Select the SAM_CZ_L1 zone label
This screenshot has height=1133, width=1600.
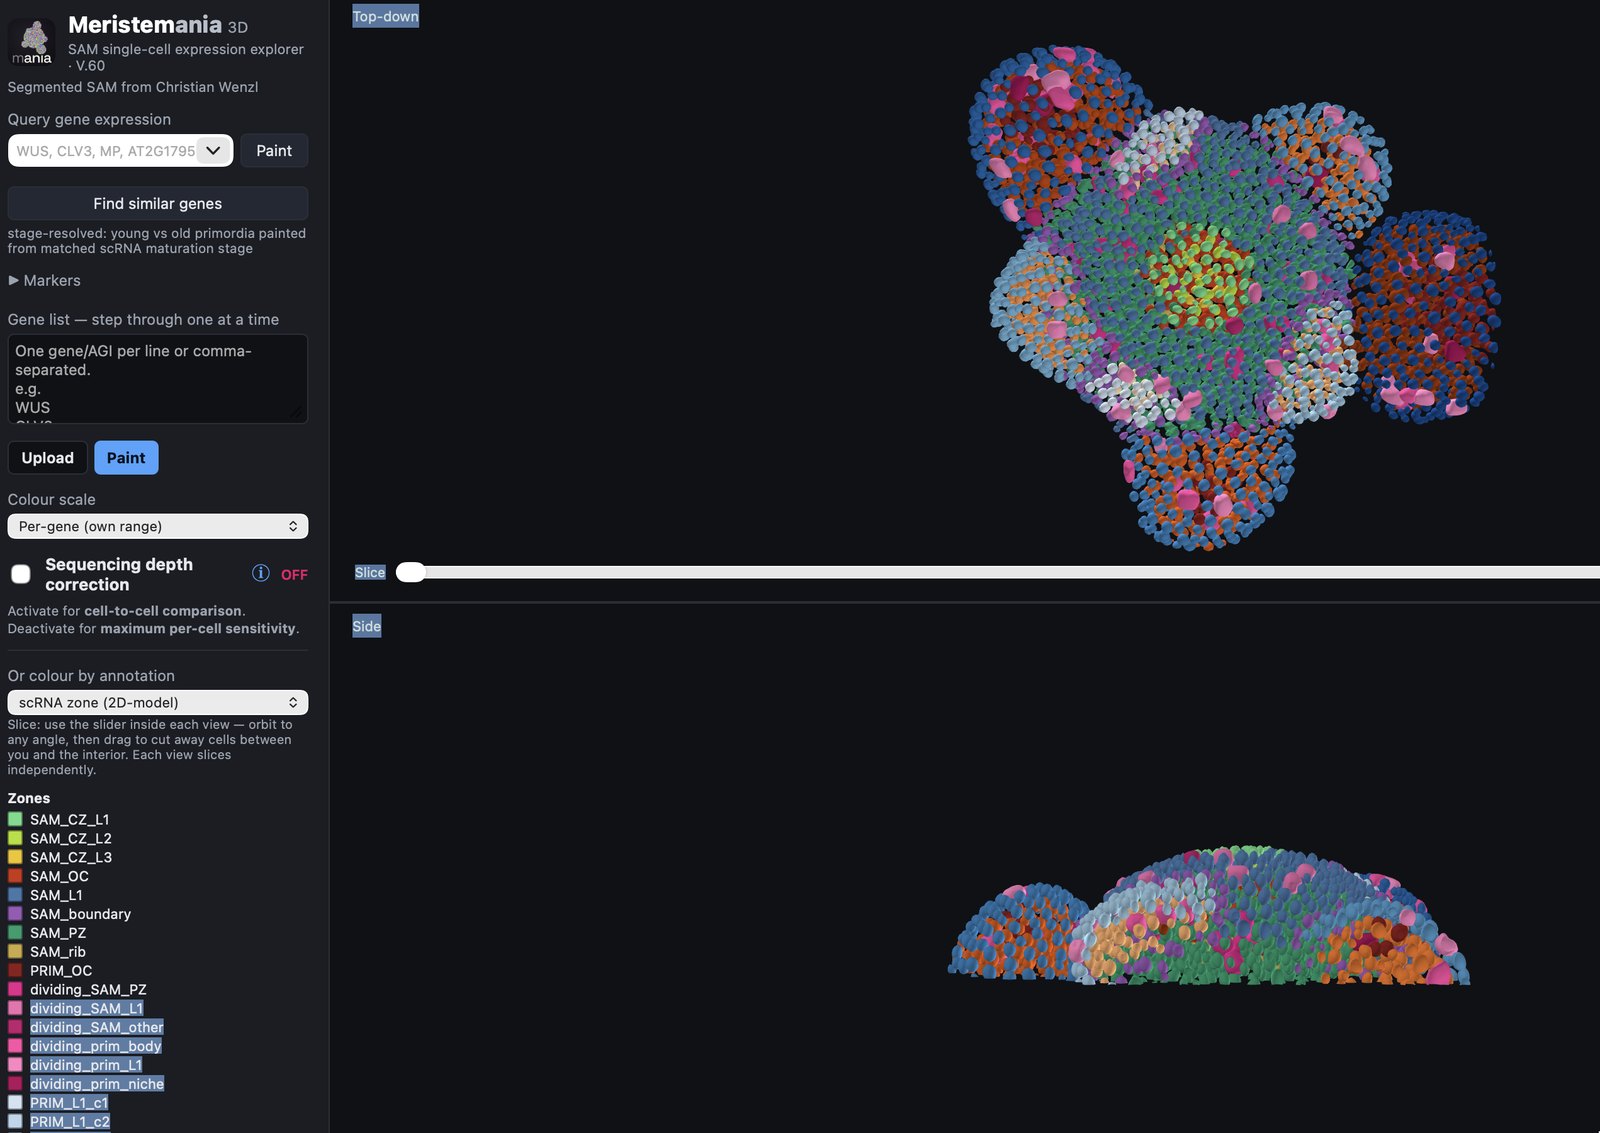(x=70, y=819)
